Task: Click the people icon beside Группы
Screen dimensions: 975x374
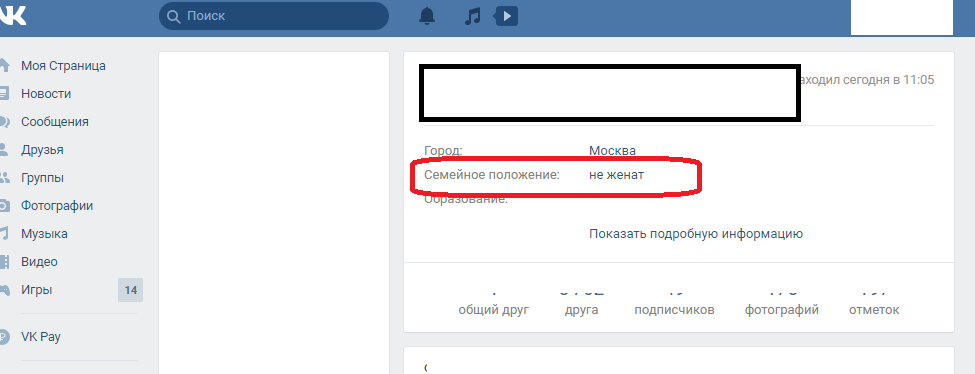Action: point(4,177)
